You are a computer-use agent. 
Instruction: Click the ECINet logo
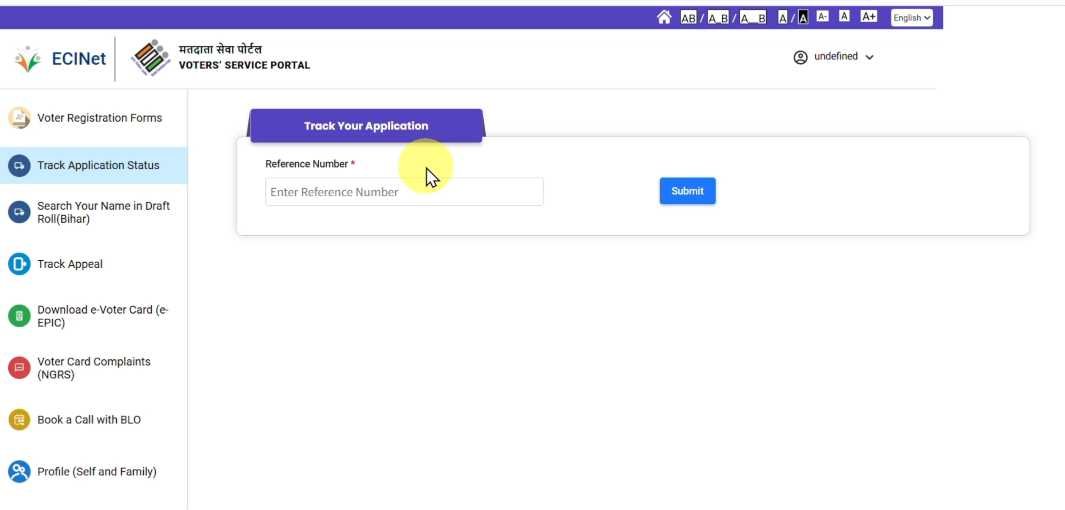pyautogui.click(x=61, y=59)
